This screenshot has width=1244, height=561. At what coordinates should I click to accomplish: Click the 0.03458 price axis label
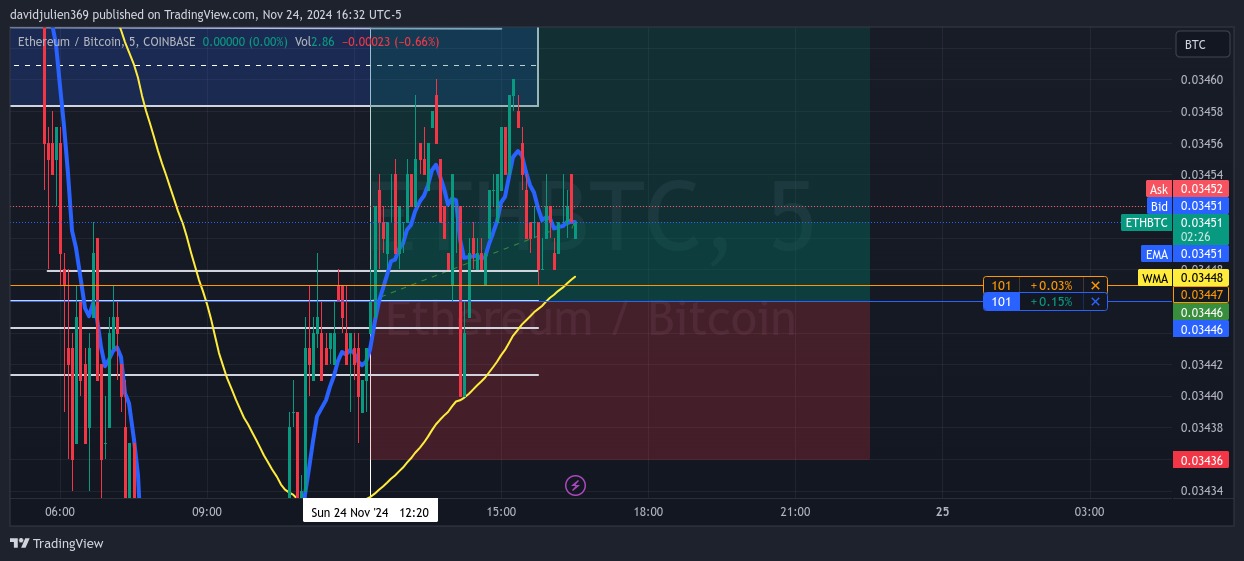pos(1200,111)
